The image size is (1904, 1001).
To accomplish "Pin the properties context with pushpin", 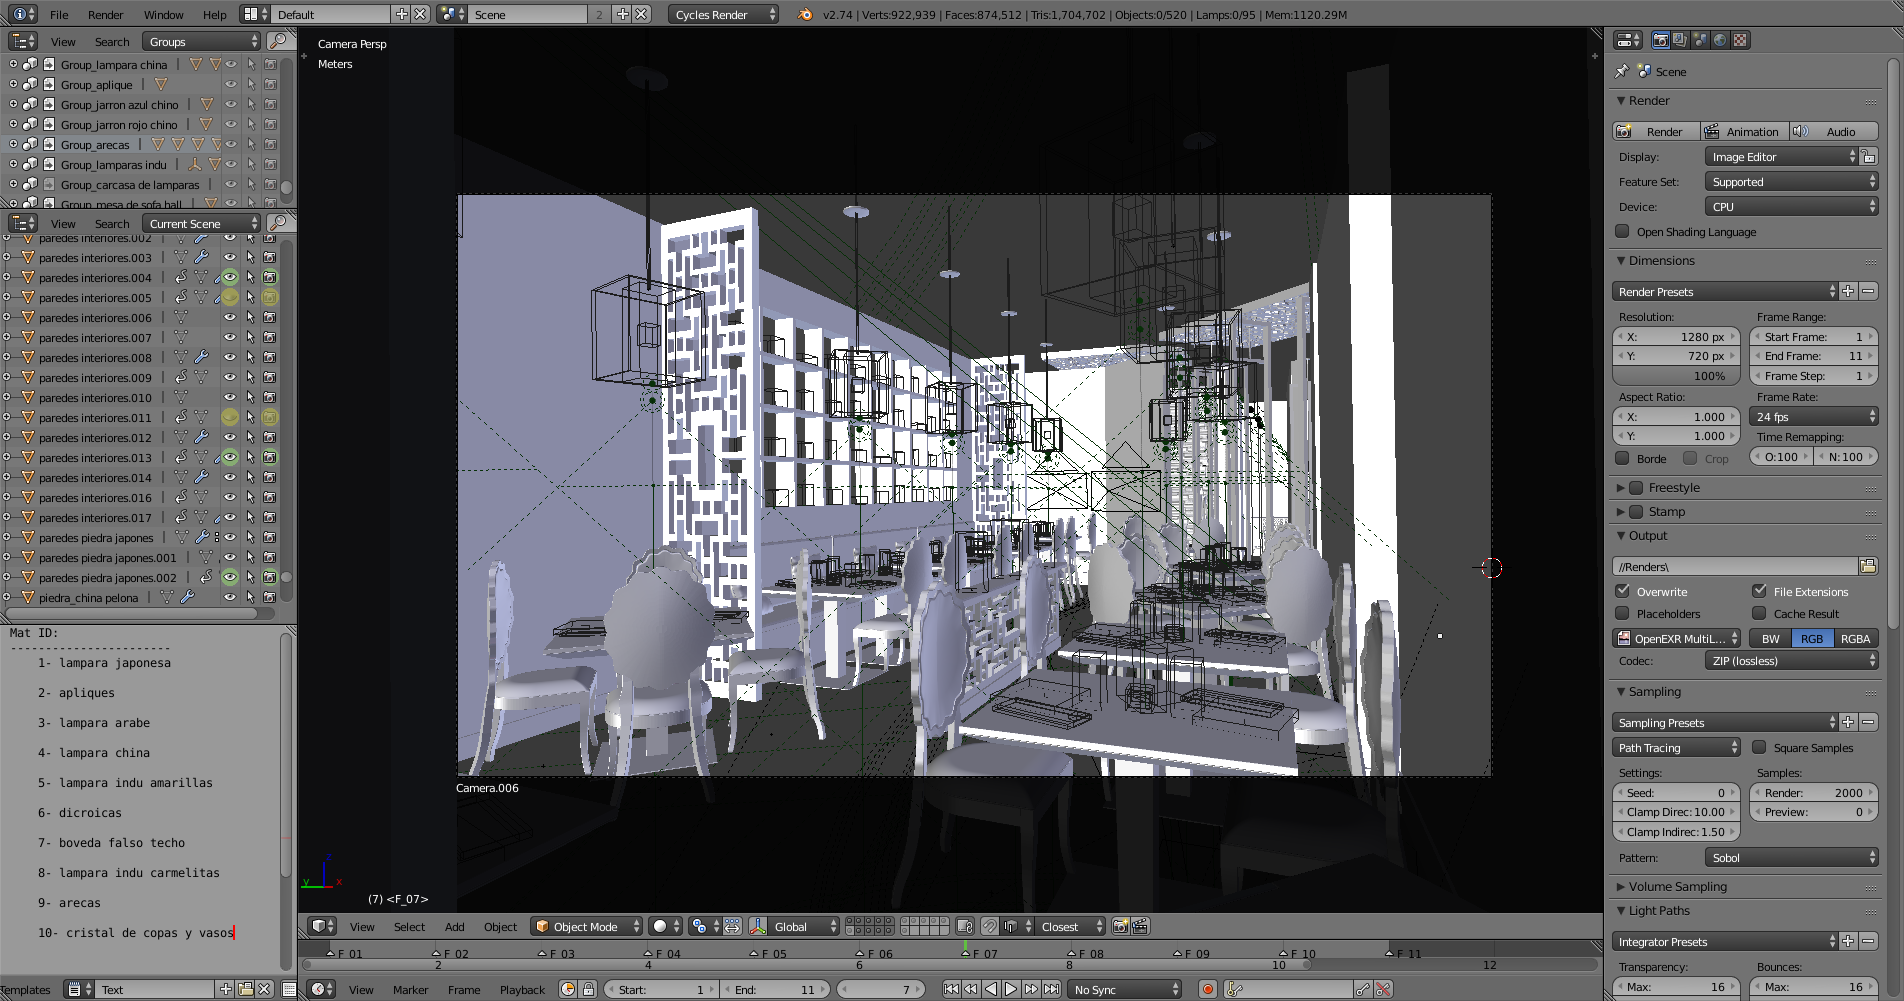I will click(1622, 71).
